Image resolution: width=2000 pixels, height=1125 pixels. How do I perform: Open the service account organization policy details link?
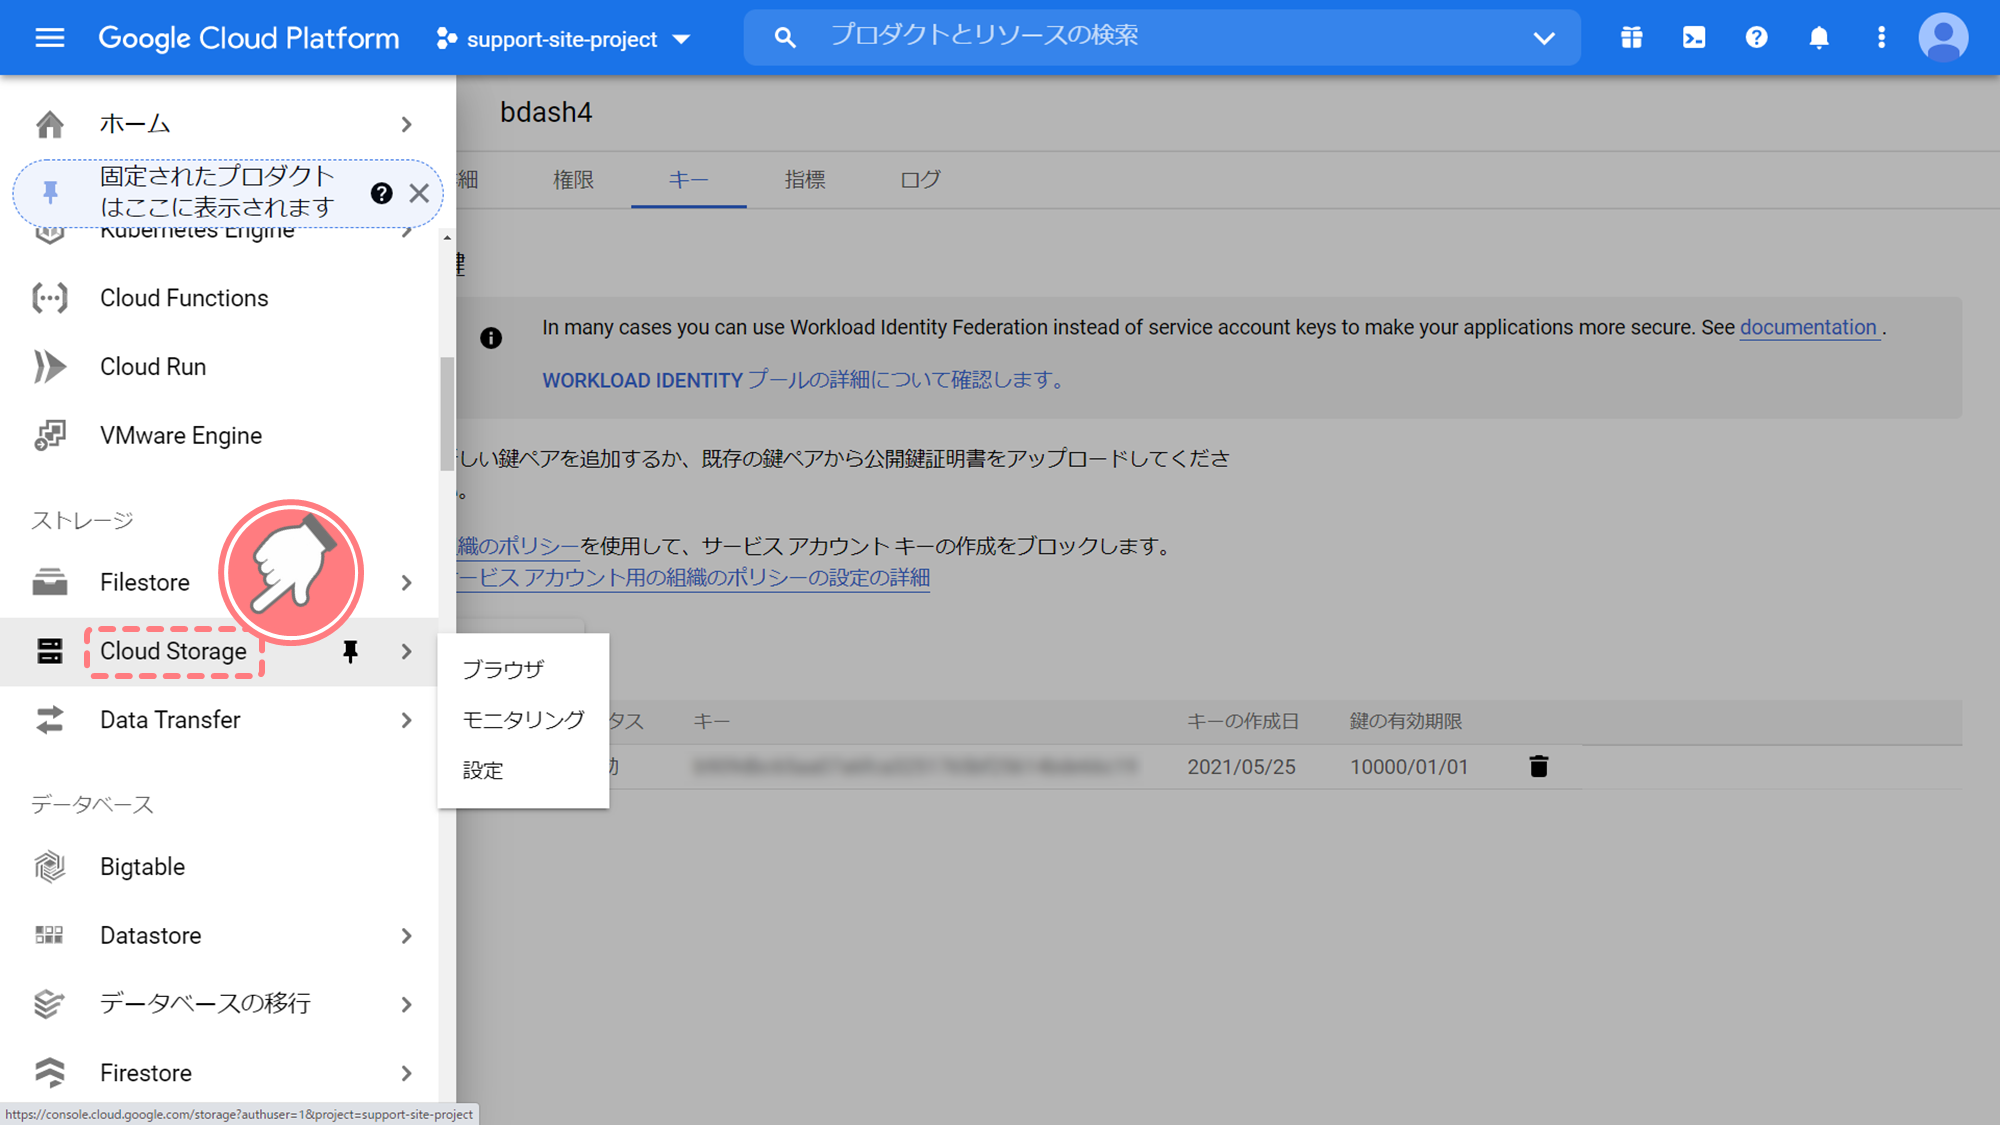693,578
